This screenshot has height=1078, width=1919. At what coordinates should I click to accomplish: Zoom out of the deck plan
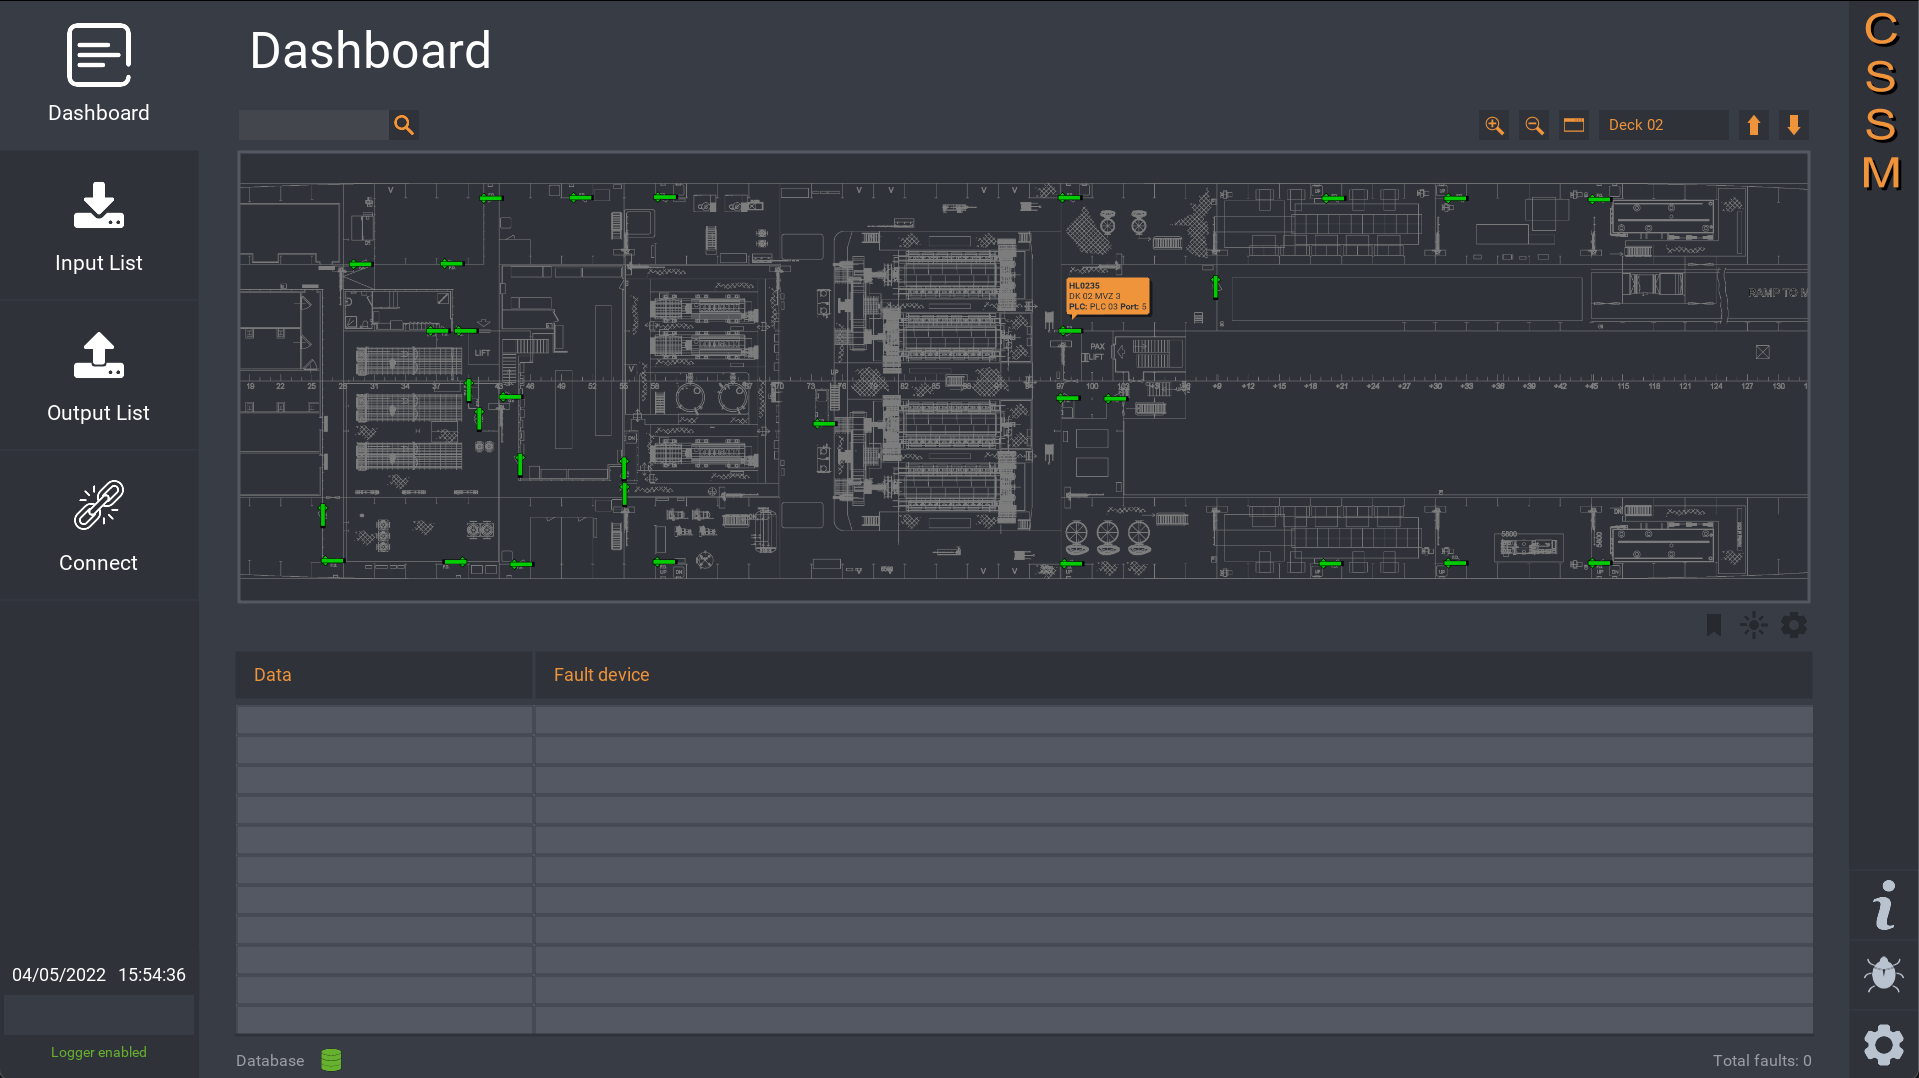[x=1534, y=125]
